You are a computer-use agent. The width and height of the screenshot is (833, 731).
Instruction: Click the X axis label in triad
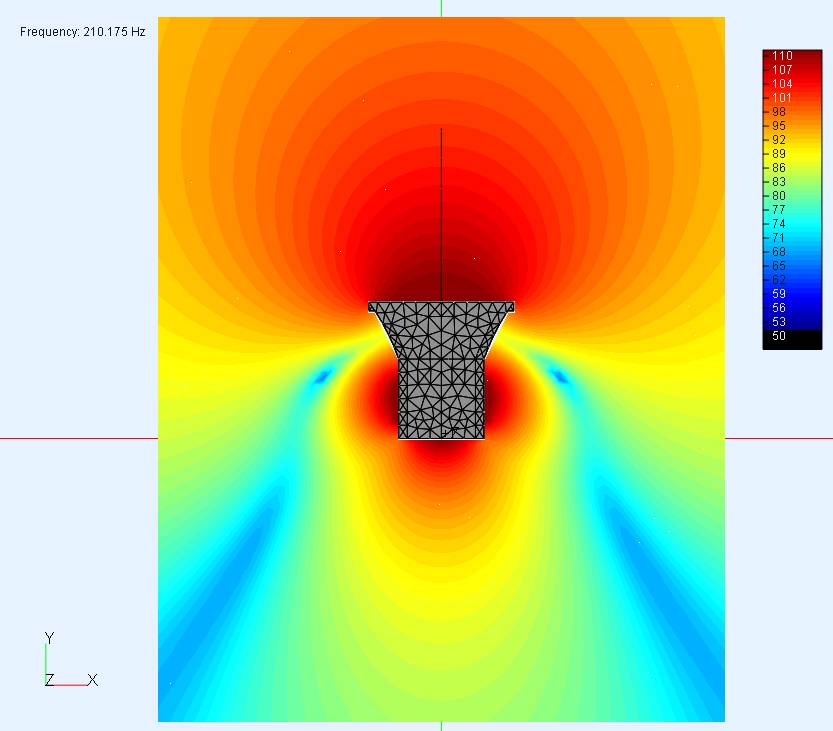coord(92,680)
